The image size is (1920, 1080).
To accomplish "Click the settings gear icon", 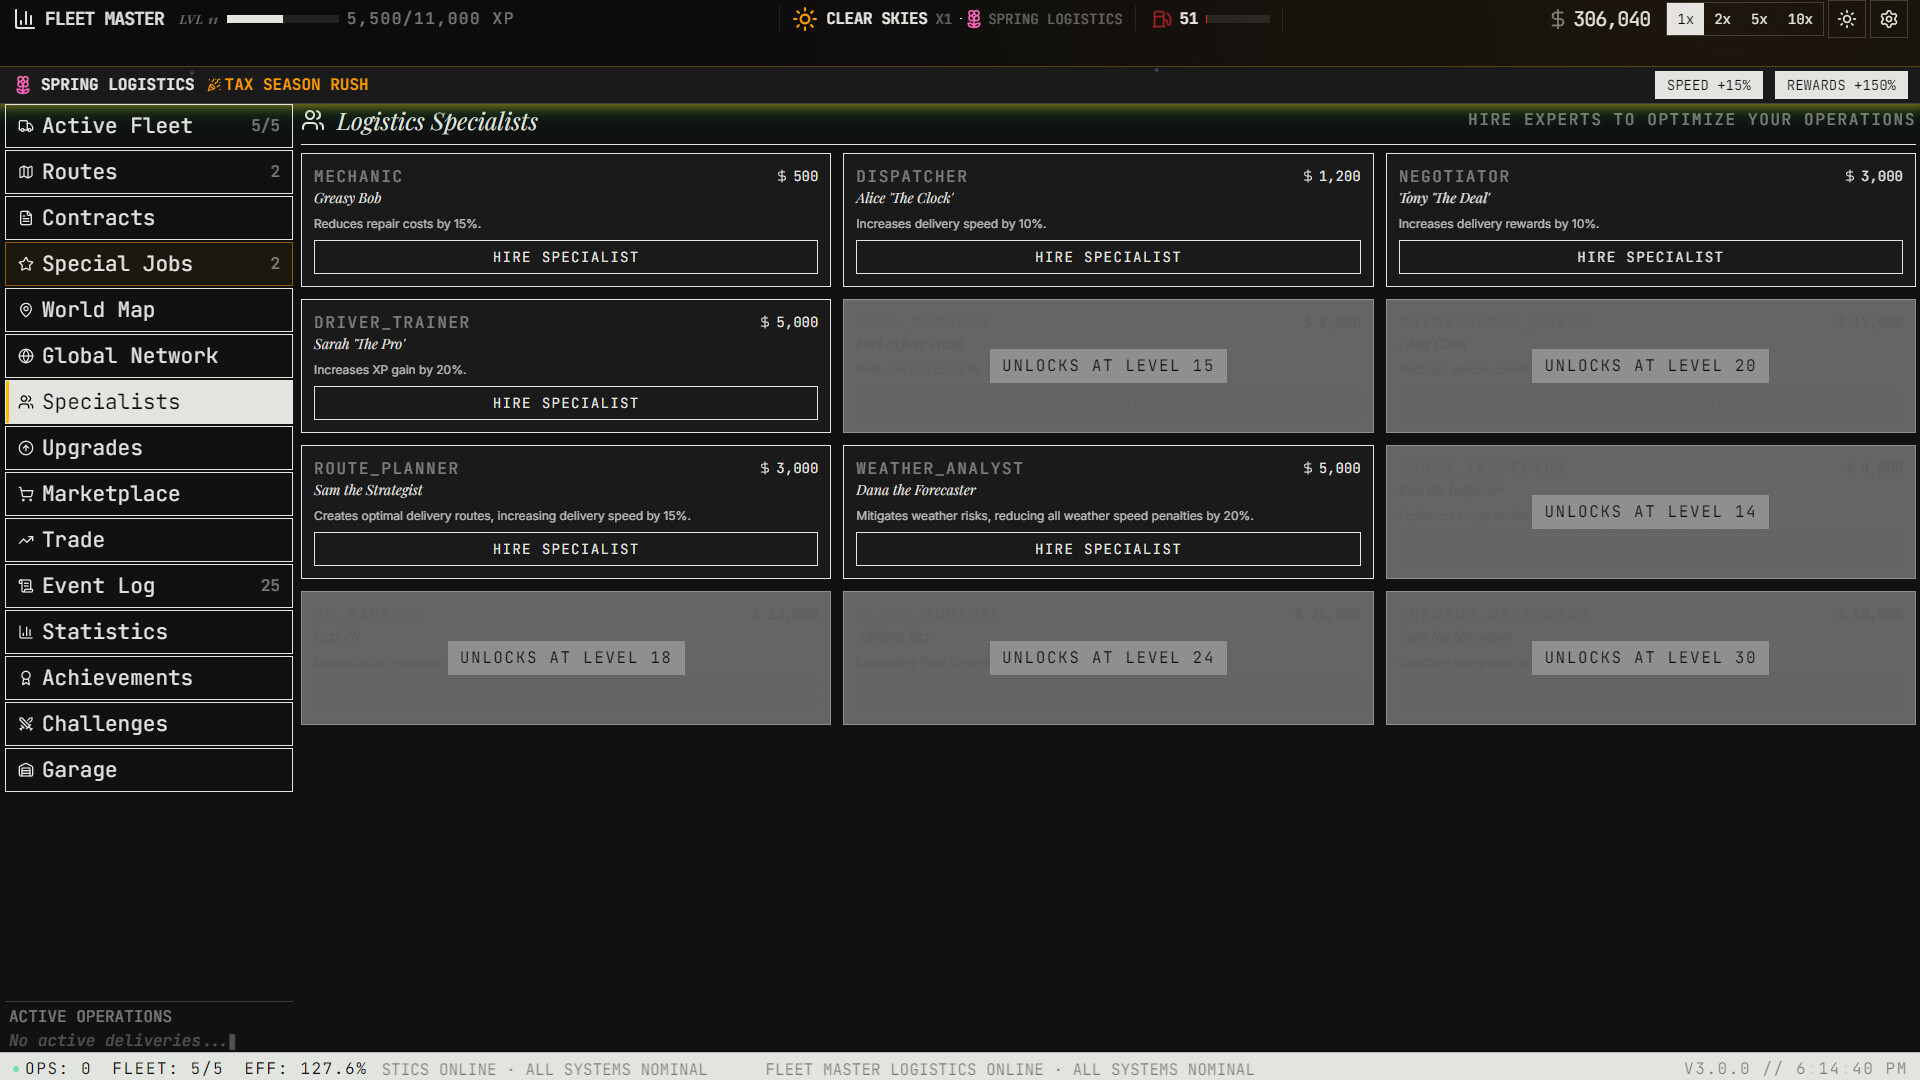I will pos(1888,19).
